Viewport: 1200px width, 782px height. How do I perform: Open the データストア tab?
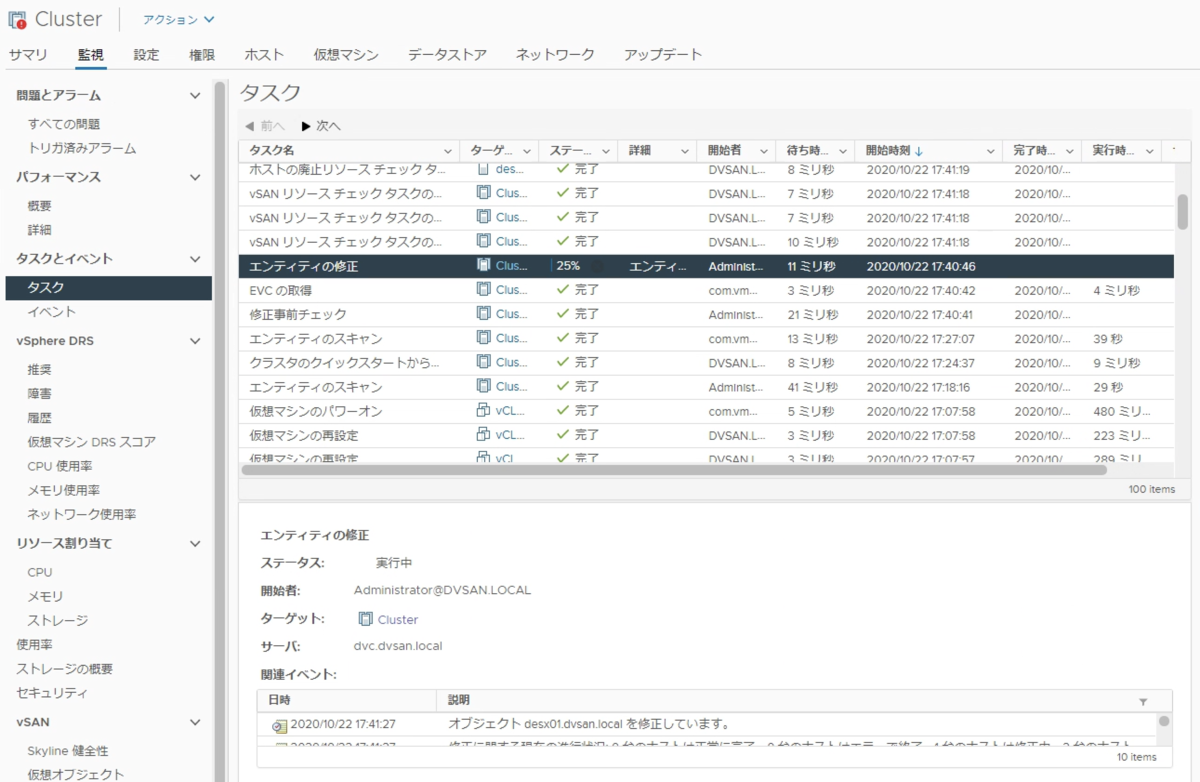447,55
